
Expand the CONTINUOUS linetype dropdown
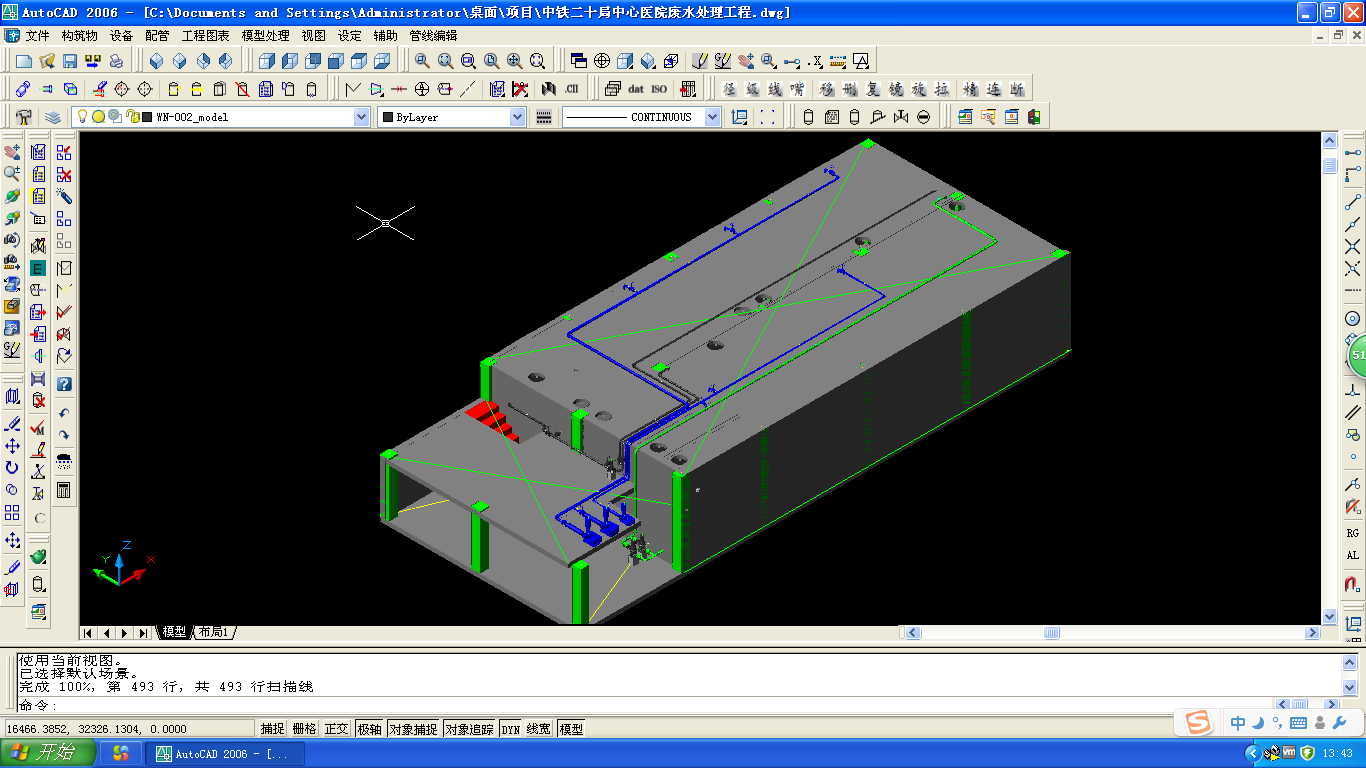pyautogui.click(x=712, y=117)
